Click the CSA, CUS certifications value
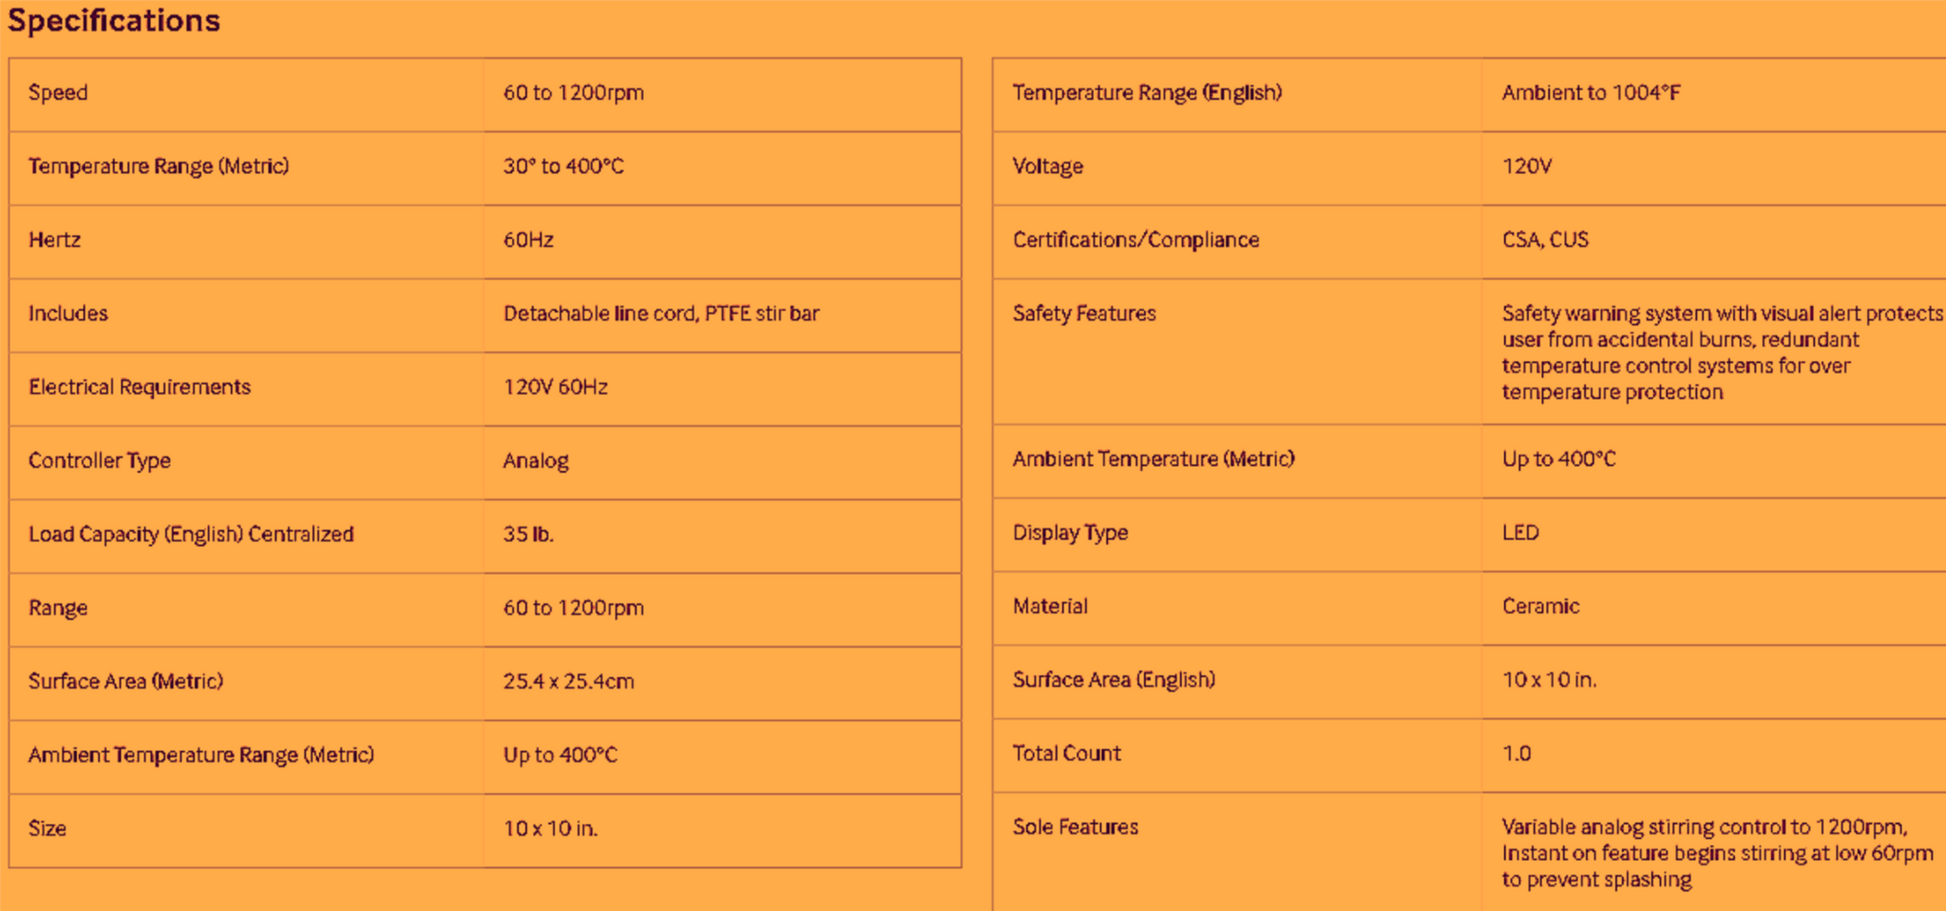Screen dimensions: 1946x911 pos(1544,240)
